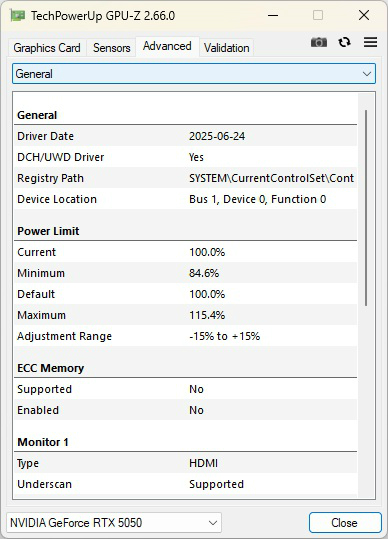
Task: Click the Monitor 1 section header
Action: (x=43, y=442)
